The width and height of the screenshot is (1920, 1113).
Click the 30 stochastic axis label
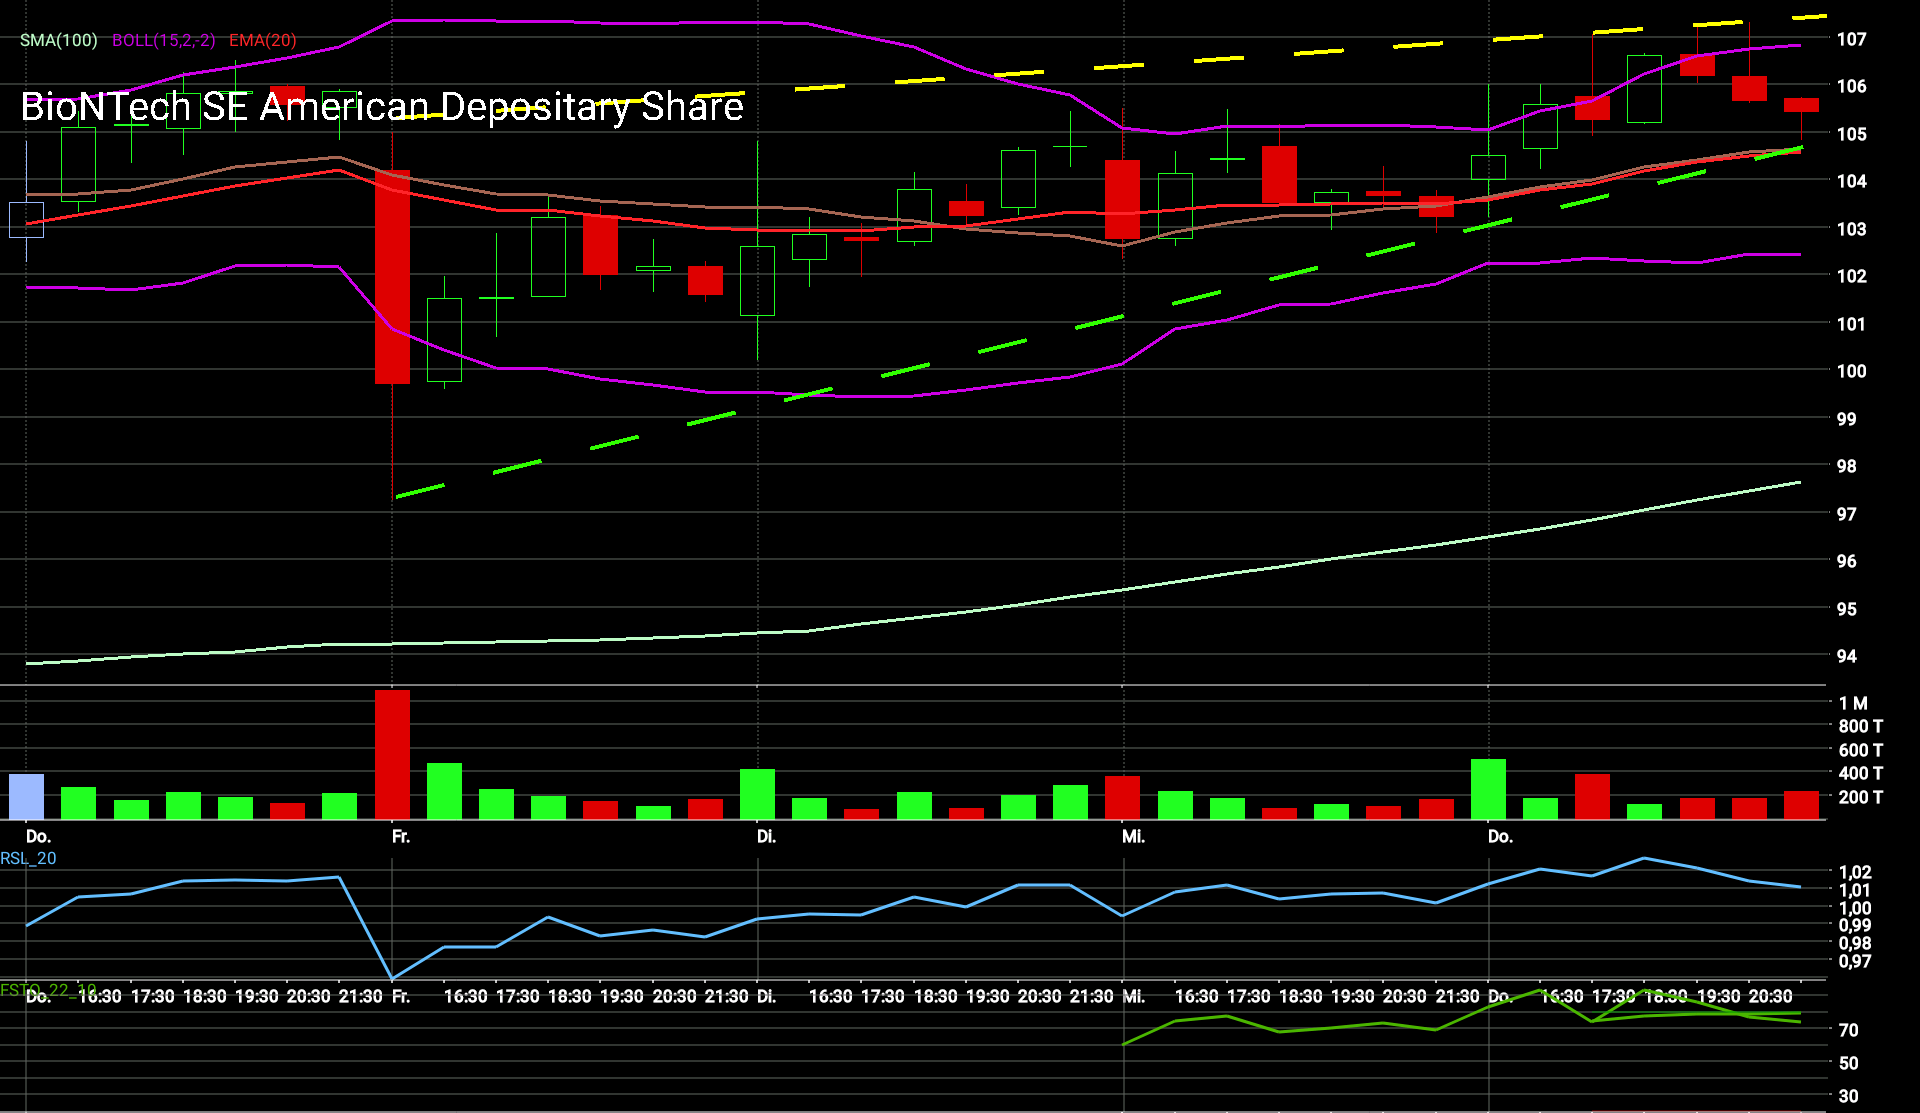[x=1848, y=1096]
